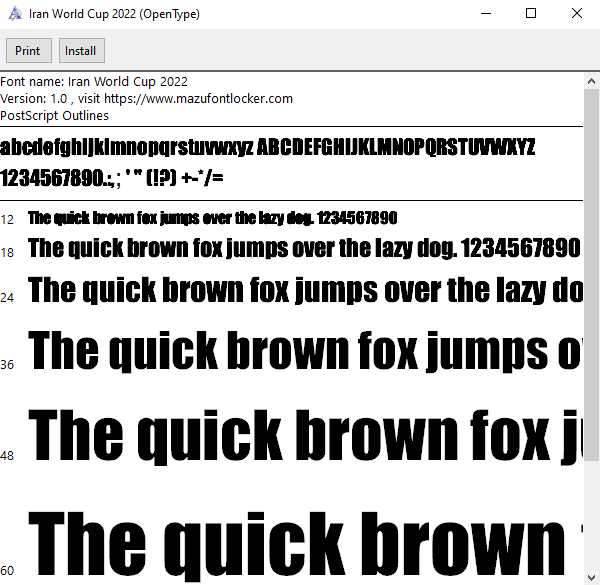
Task: Close the Iran World Cup 2022 window
Action: click(x=577, y=14)
